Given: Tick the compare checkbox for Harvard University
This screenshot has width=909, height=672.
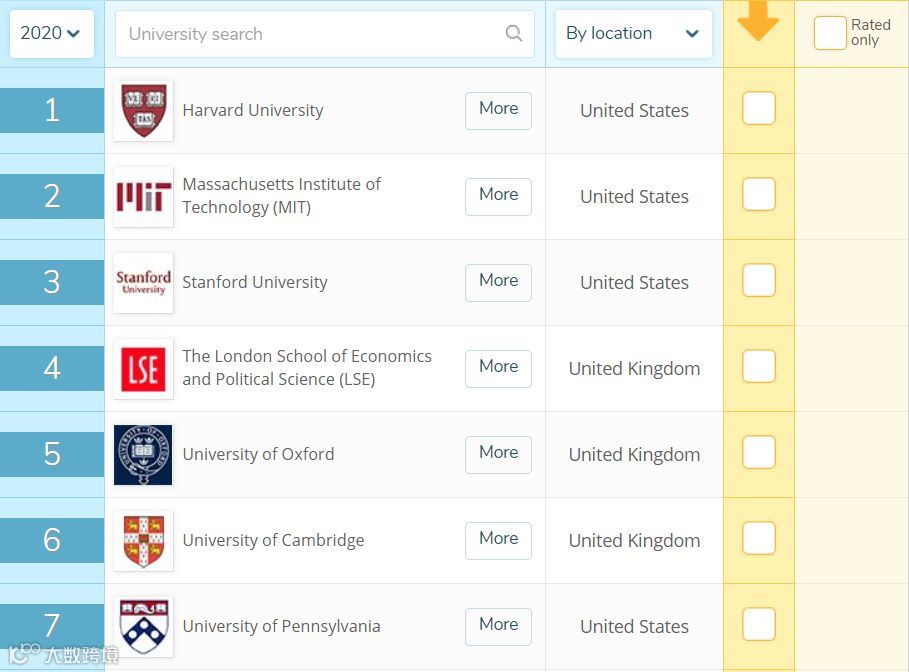Looking at the screenshot, I should pos(759,109).
